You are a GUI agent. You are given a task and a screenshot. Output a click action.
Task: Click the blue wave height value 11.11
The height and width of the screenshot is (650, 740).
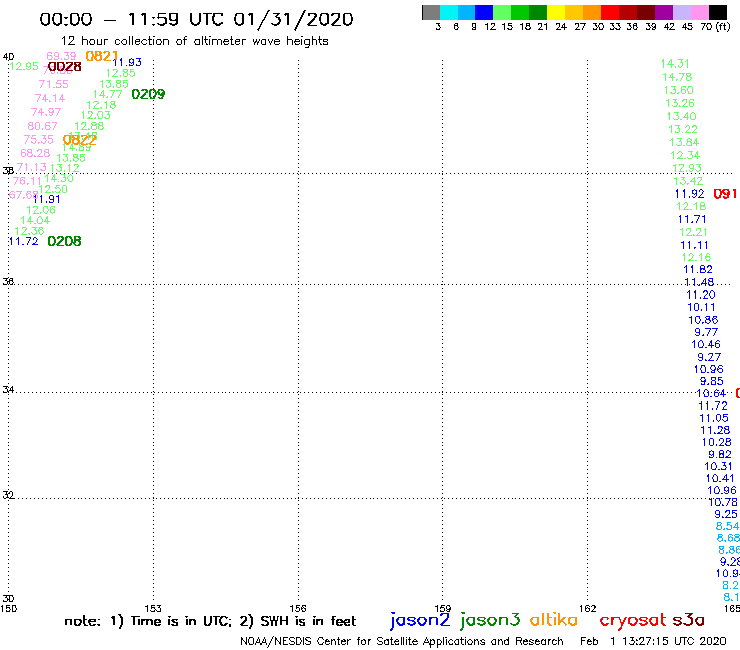[x=694, y=245]
